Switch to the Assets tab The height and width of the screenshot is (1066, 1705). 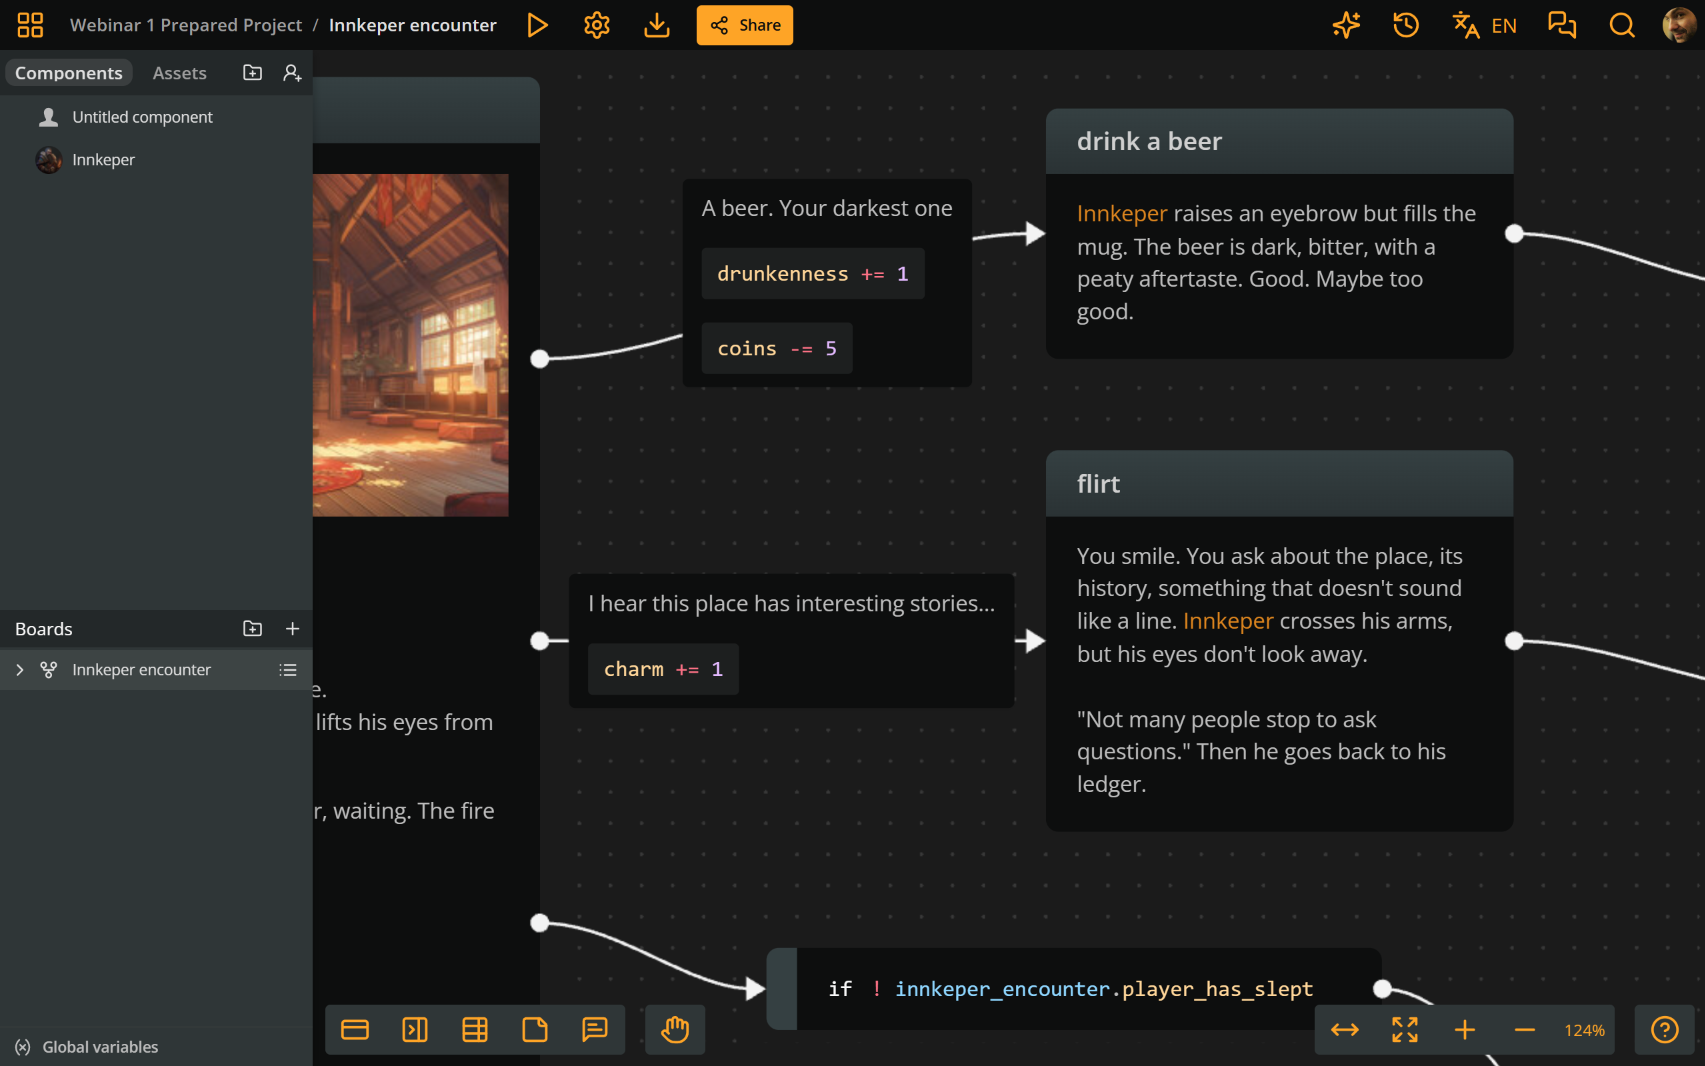[180, 73]
